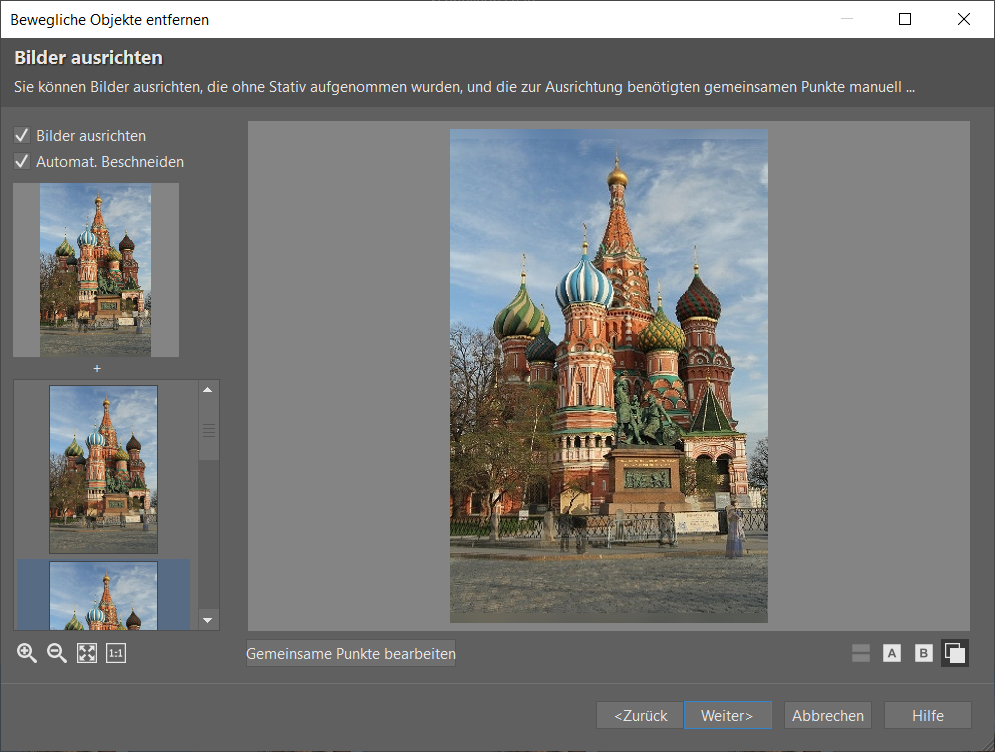Click the thumbnail list scrollbar handle
This screenshot has height=752, width=995.
click(x=208, y=430)
